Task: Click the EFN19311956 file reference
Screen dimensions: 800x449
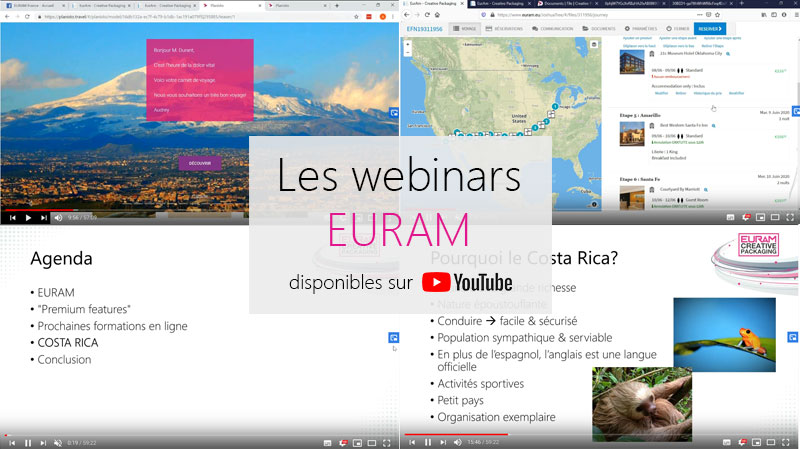Action: pyautogui.click(x=424, y=29)
